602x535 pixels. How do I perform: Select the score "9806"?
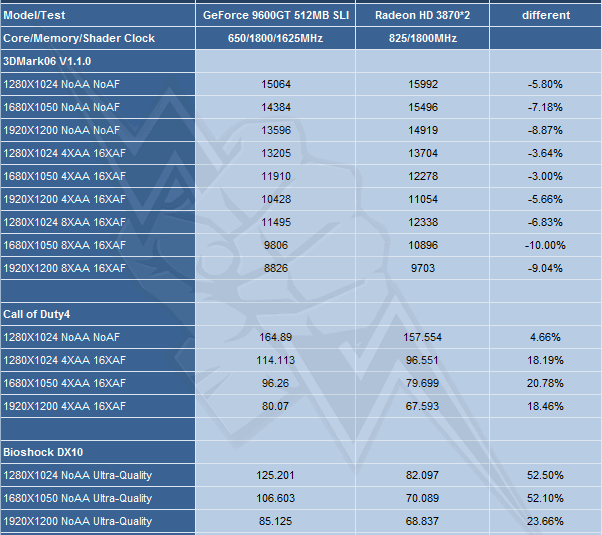[x=276, y=245]
